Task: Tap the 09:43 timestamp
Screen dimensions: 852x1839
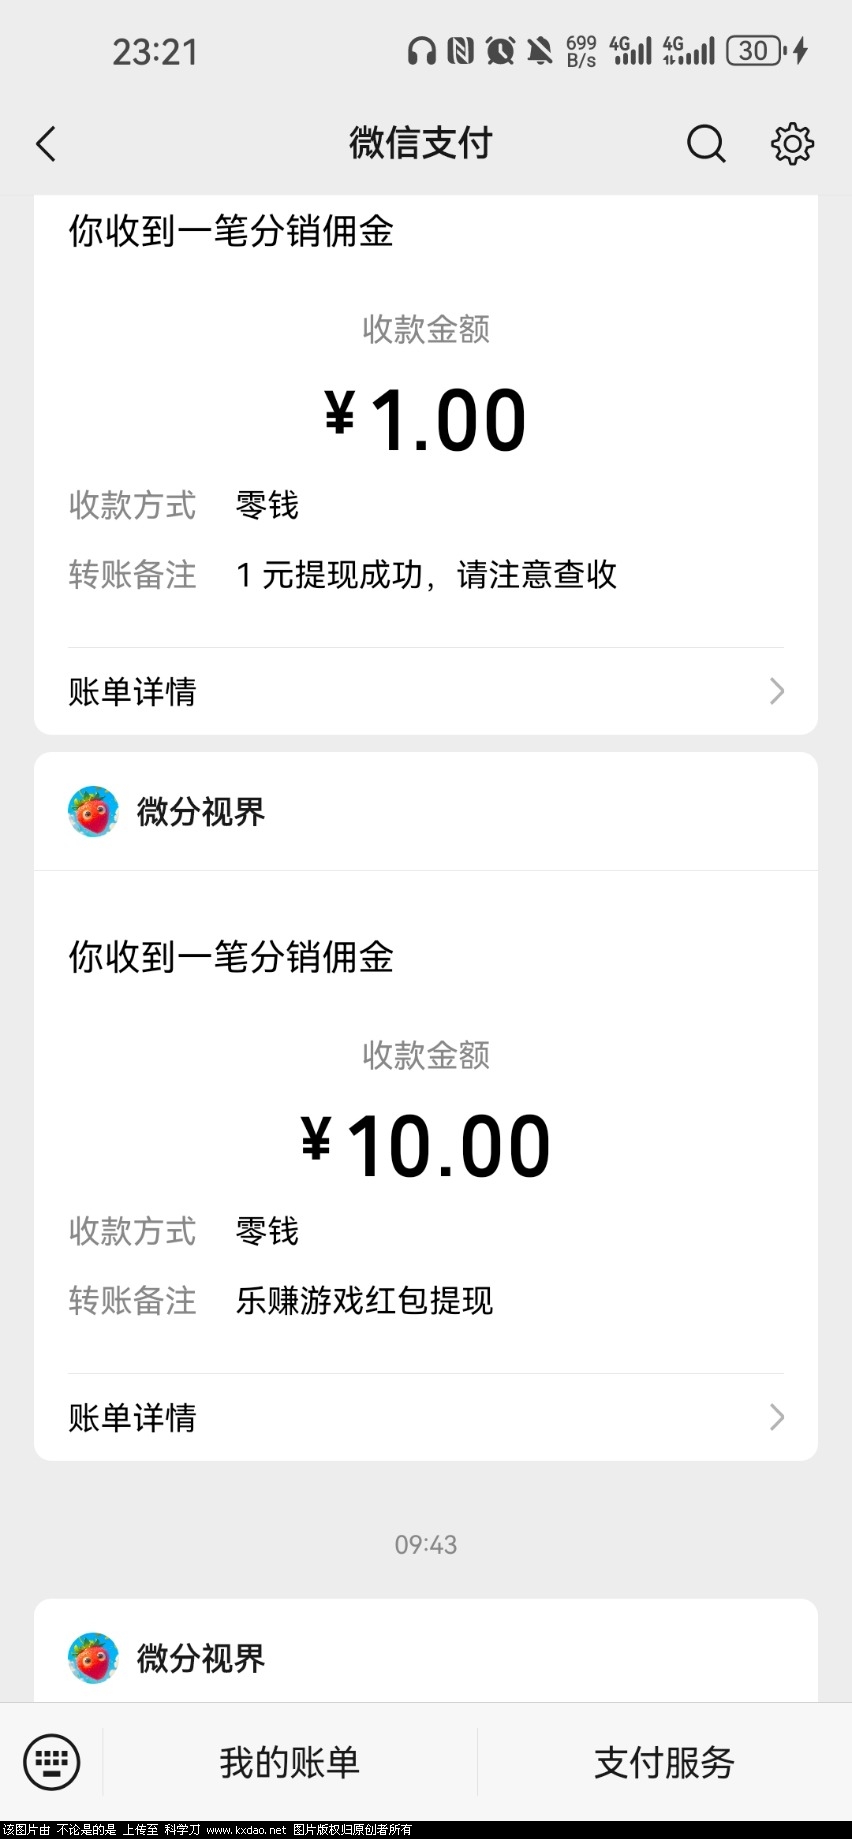Action: (426, 1545)
